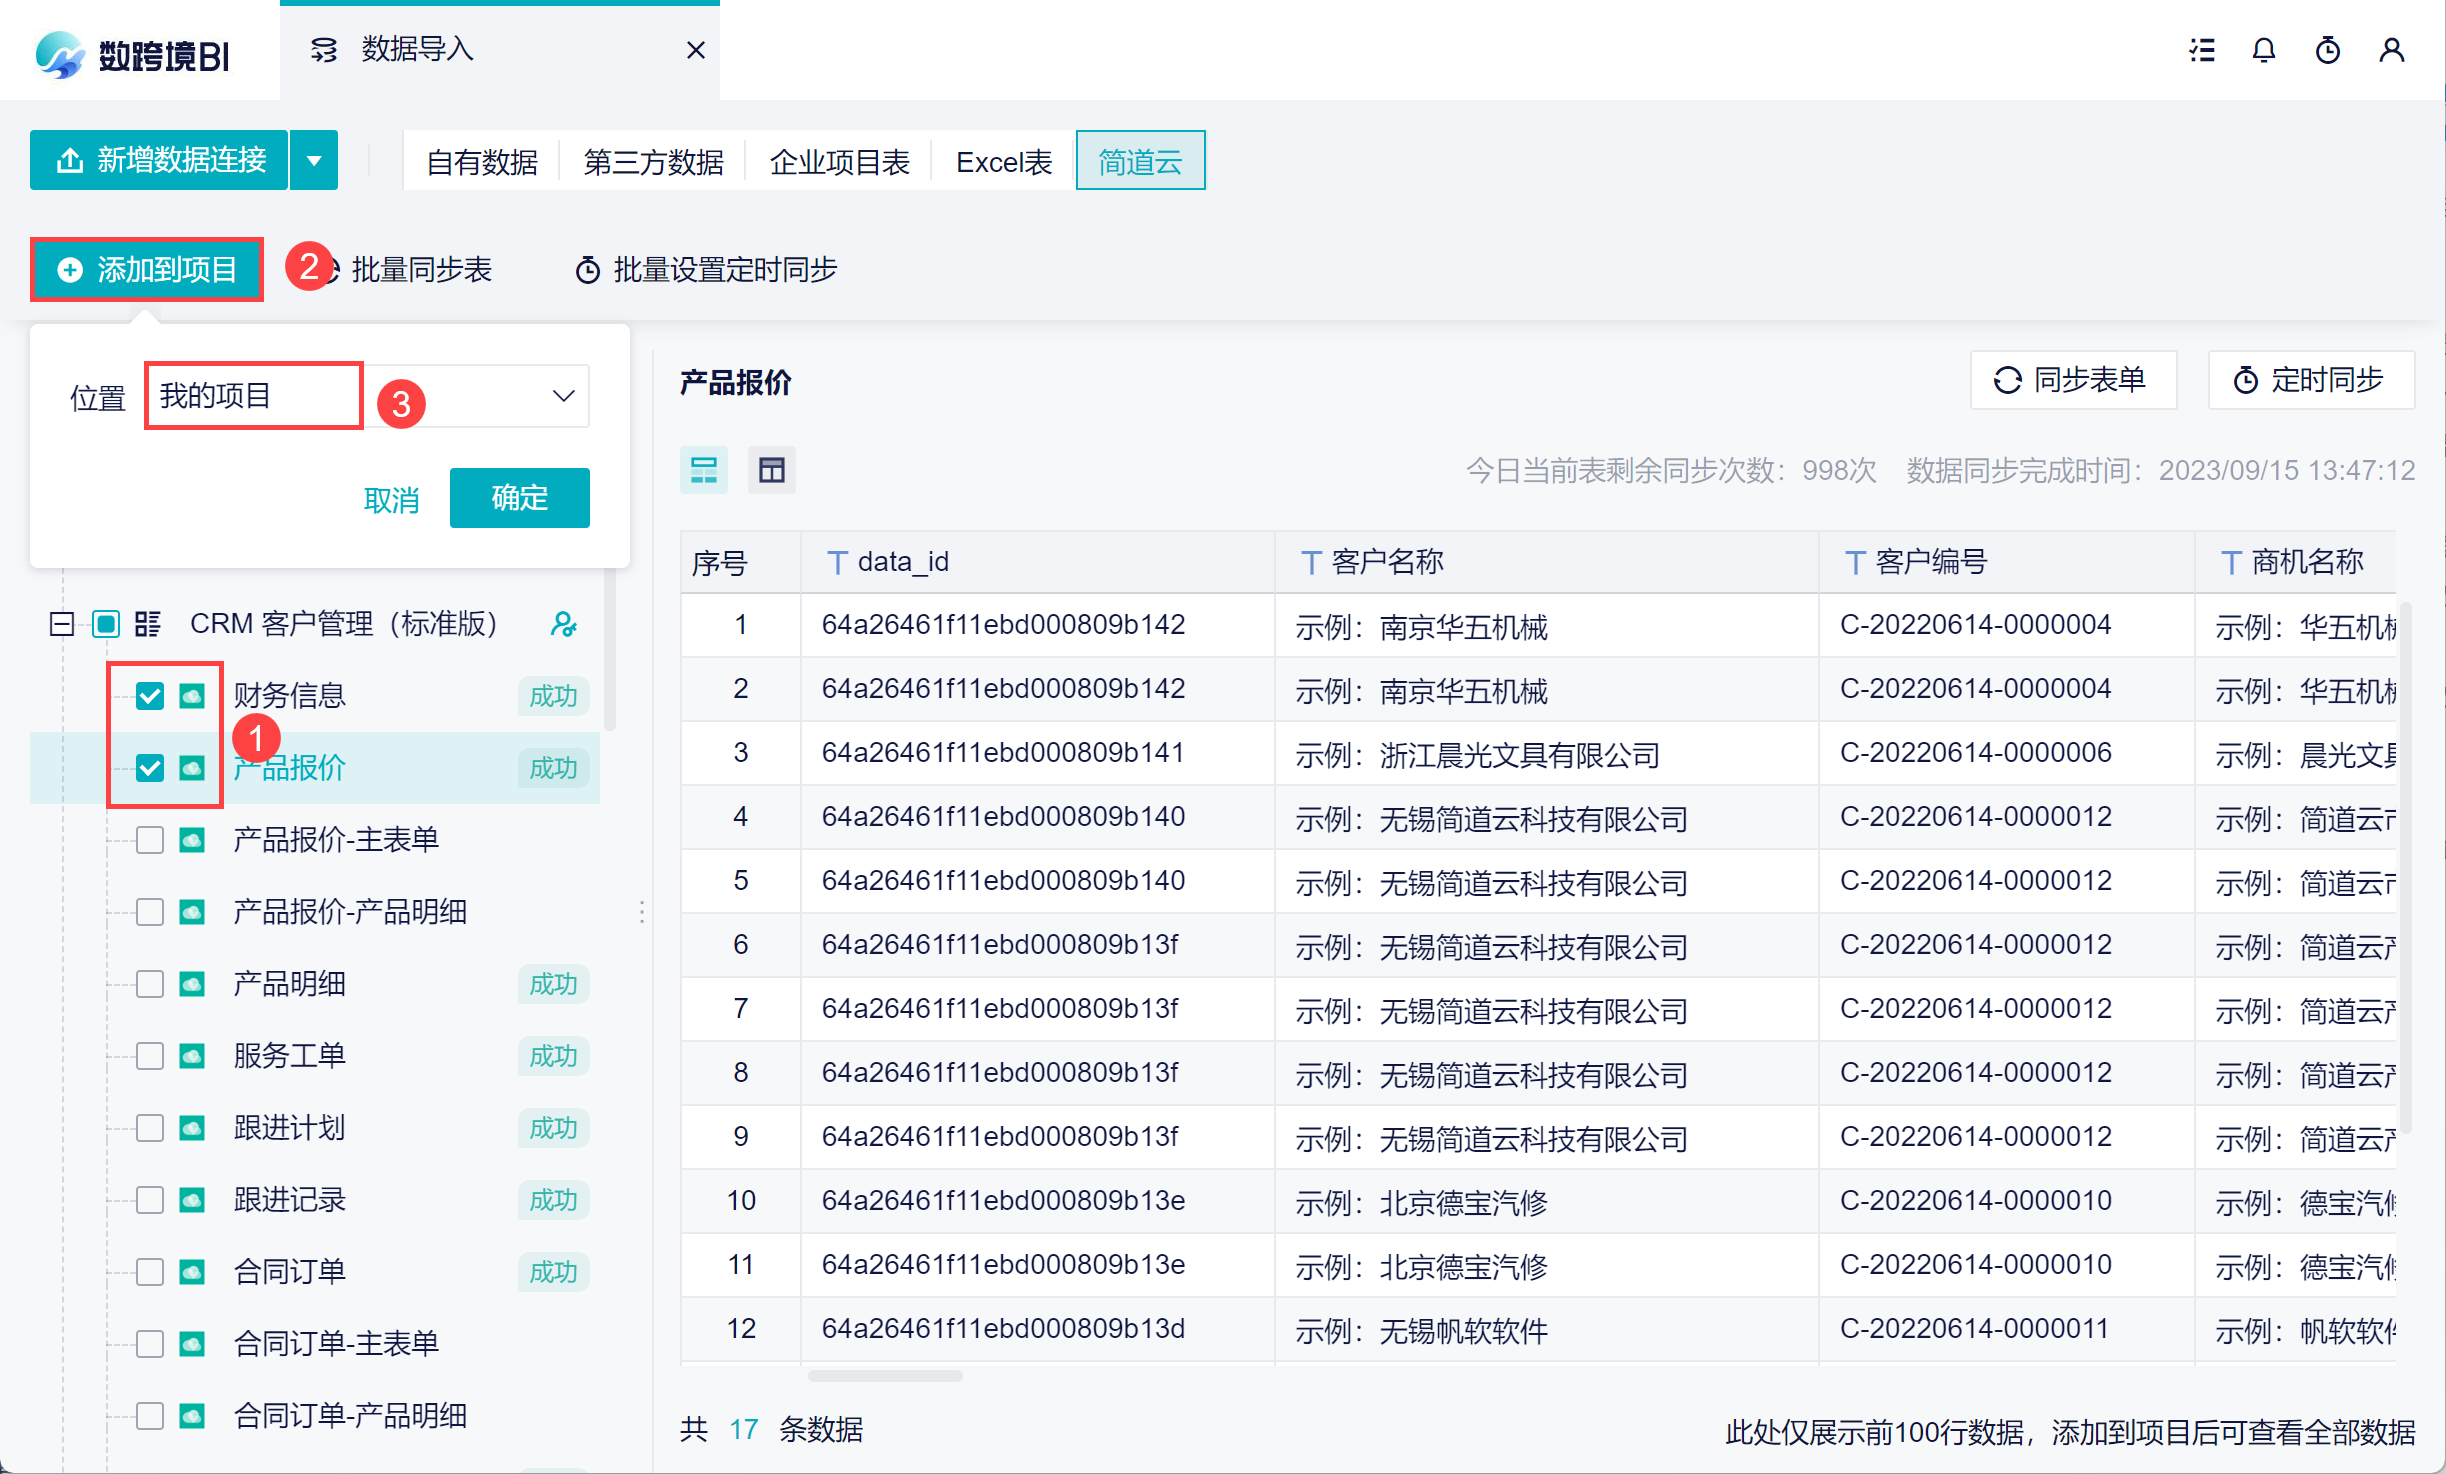The width and height of the screenshot is (2446, 1474).
Task: Open the user account icon
Action: point(2392,50)
